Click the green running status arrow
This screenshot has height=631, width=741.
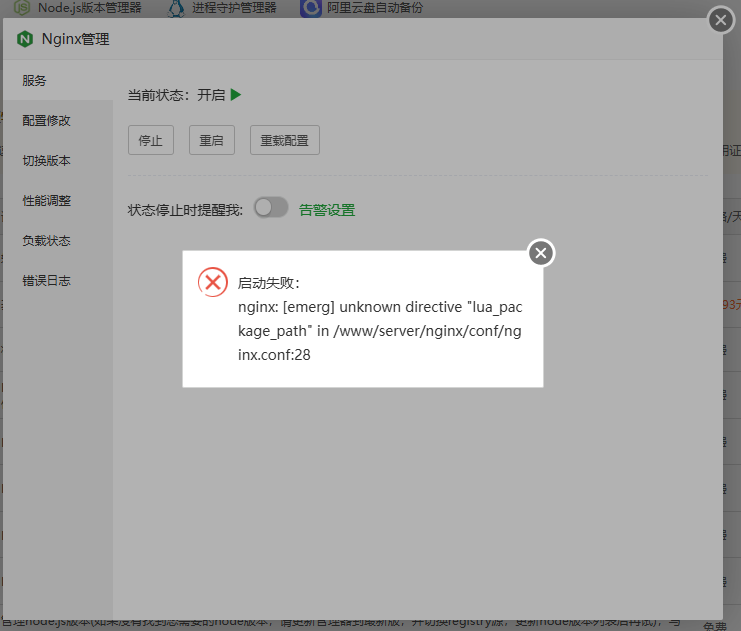click(x=236, y=95)
